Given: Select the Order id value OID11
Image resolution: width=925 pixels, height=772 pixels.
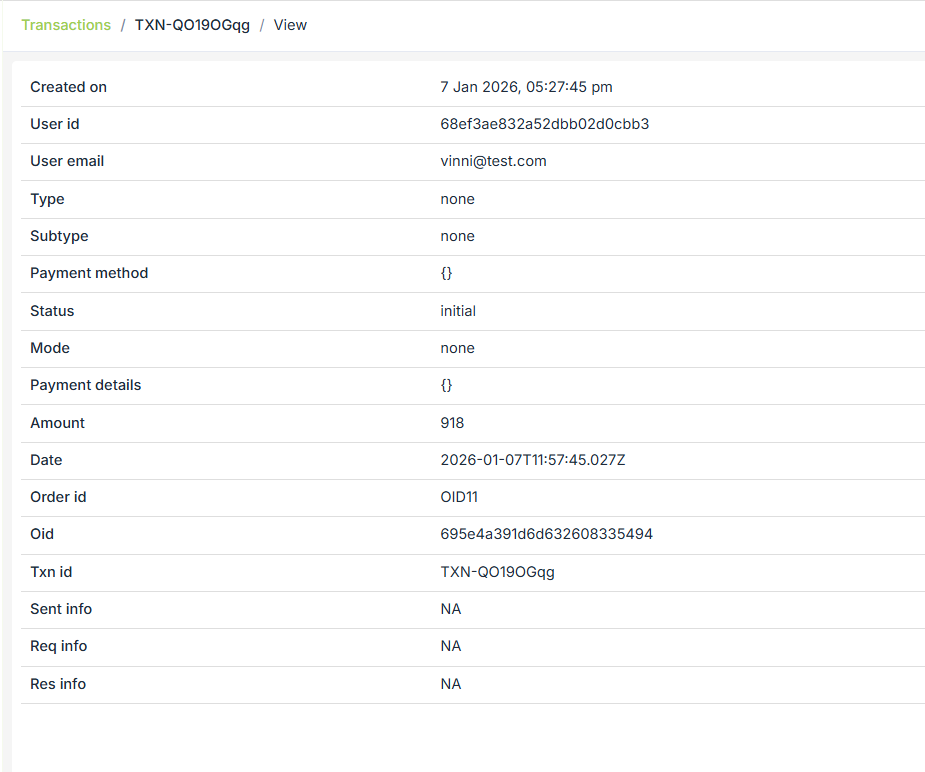Looking at the screenshot, I should click(460, 497).
